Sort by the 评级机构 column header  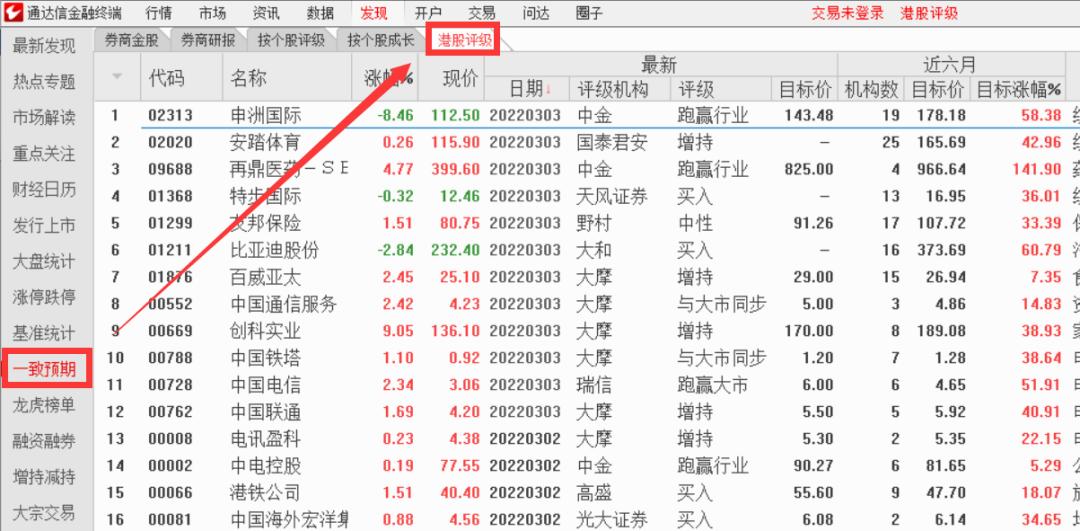coord(612,89)
